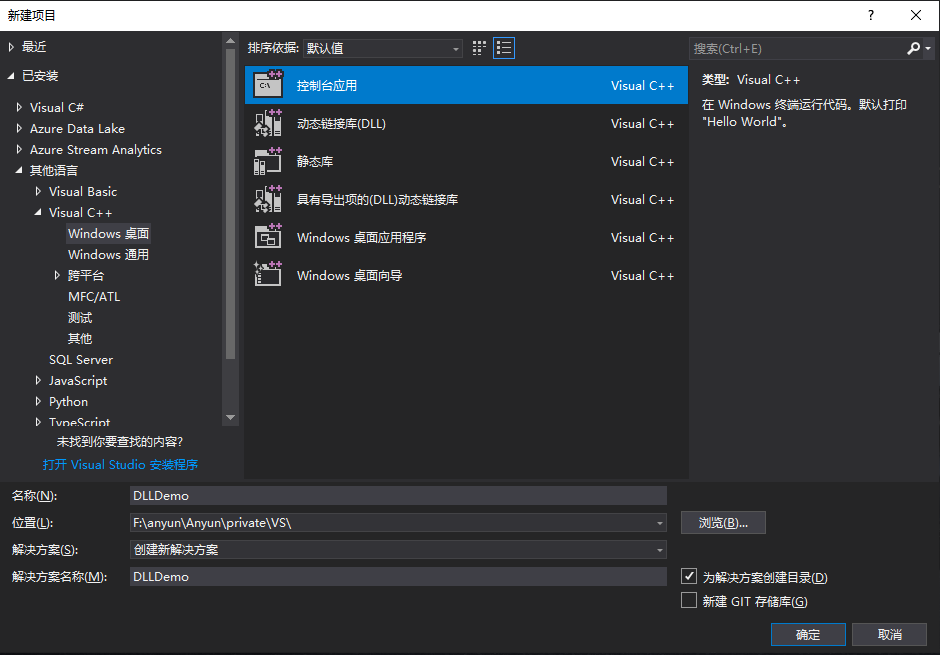Select Windows 通用 in the tree
The height and width of the screenshot is (655, 940).
tap(108, 254)
